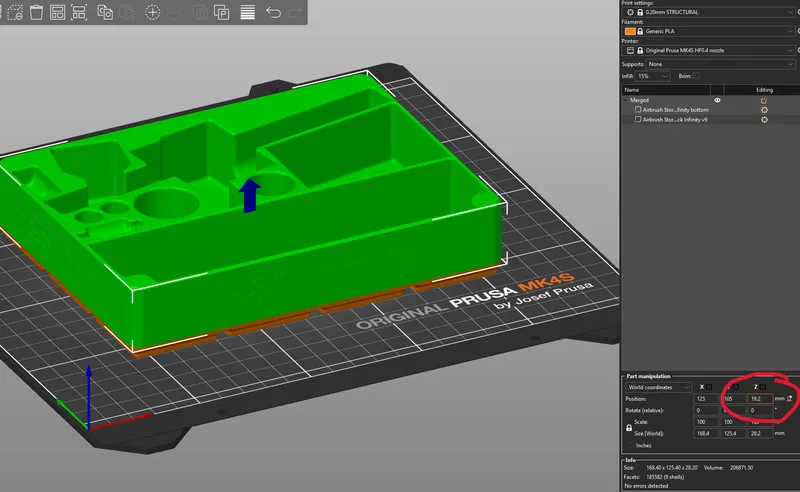Click the blue up-arrow gizmo on model
Image resolution: width=800 pixels, height=492 pixels.
pyautogui.click(x=249, y=195)
